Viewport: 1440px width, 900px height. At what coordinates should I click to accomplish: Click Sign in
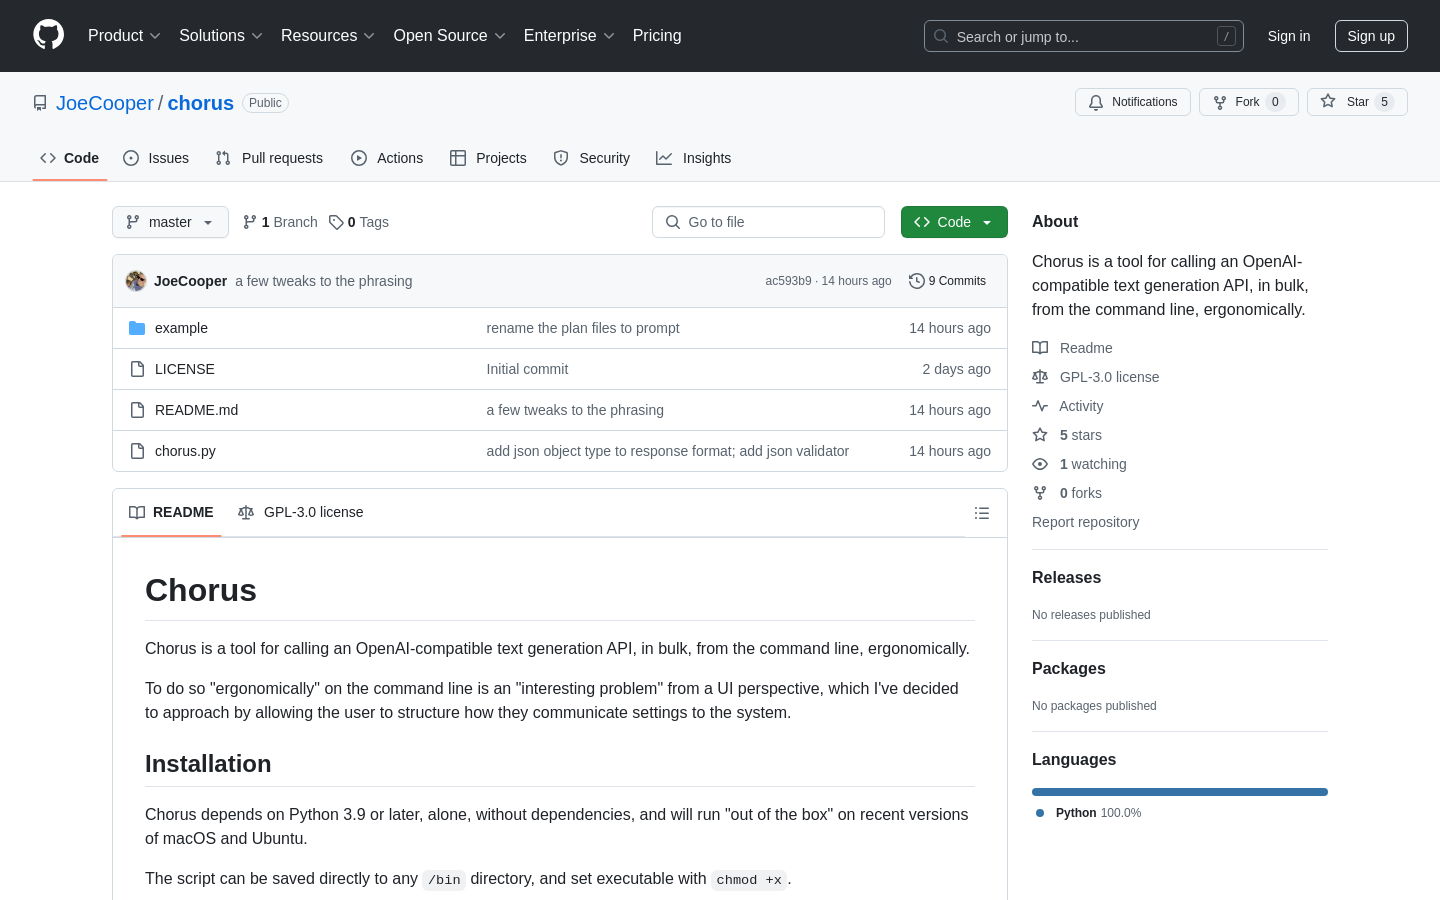pyautogui.click(x=1289, y=36)
